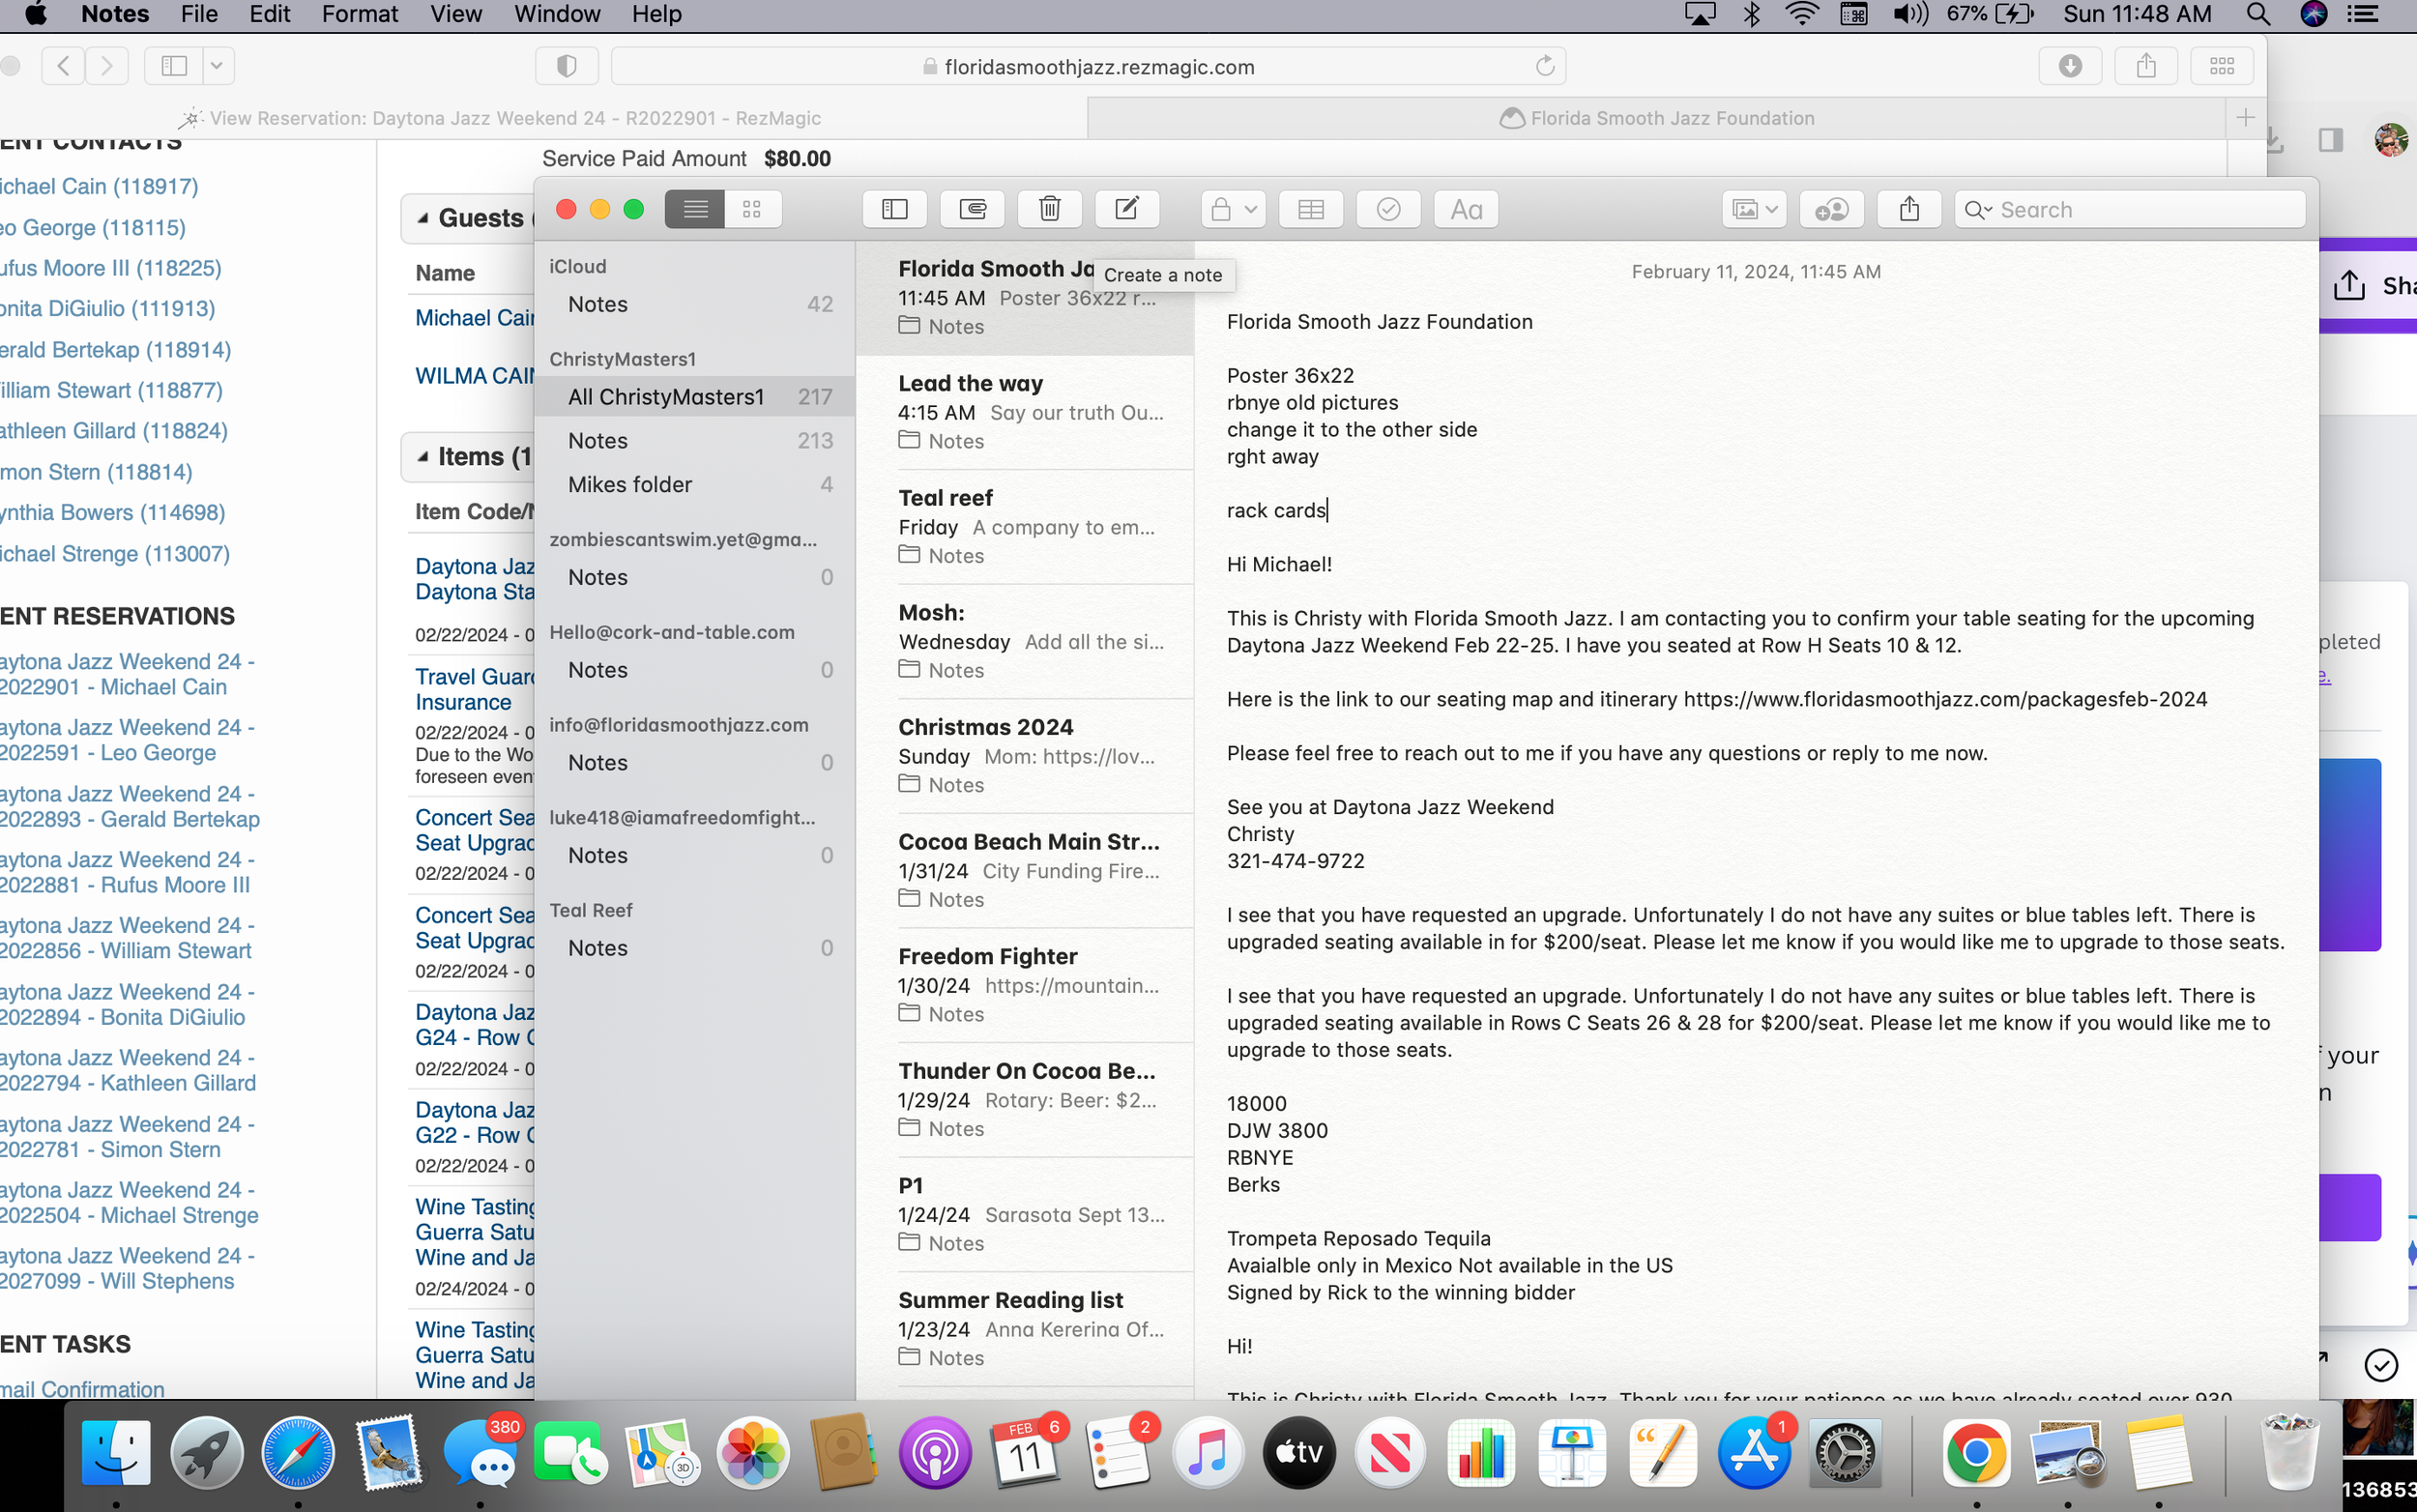Open the Teal reef note
The width and height of the screenshot is (2417, 1512).
coord(1025,527)
